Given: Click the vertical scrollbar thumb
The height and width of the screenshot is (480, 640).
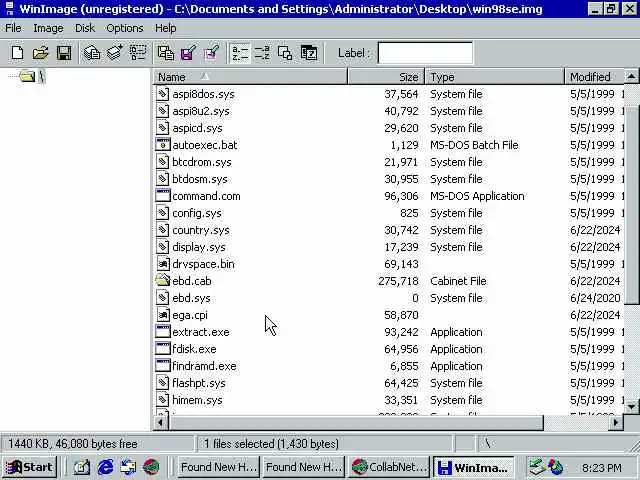Looking at the screenshot, I should coord(631,205).
